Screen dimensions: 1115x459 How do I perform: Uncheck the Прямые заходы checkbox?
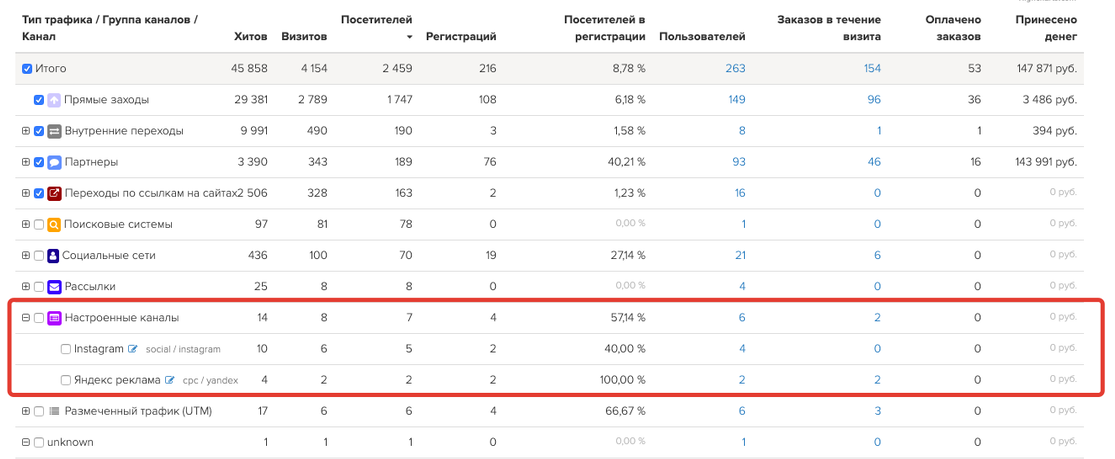39,100
